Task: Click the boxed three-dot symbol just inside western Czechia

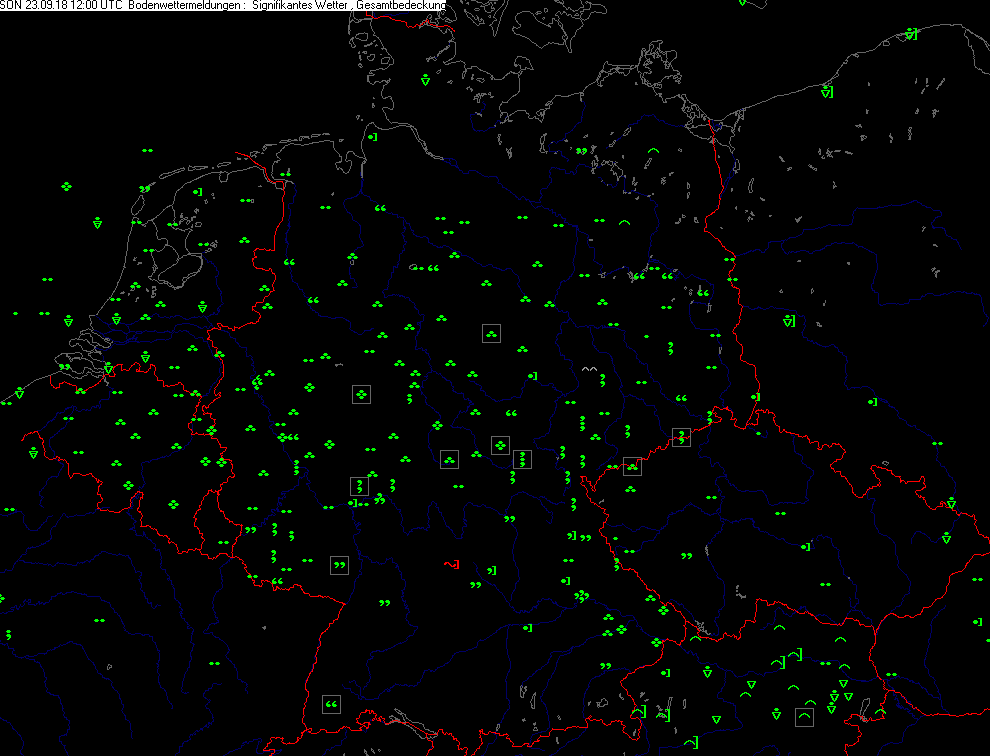Action: click(632, 466)
